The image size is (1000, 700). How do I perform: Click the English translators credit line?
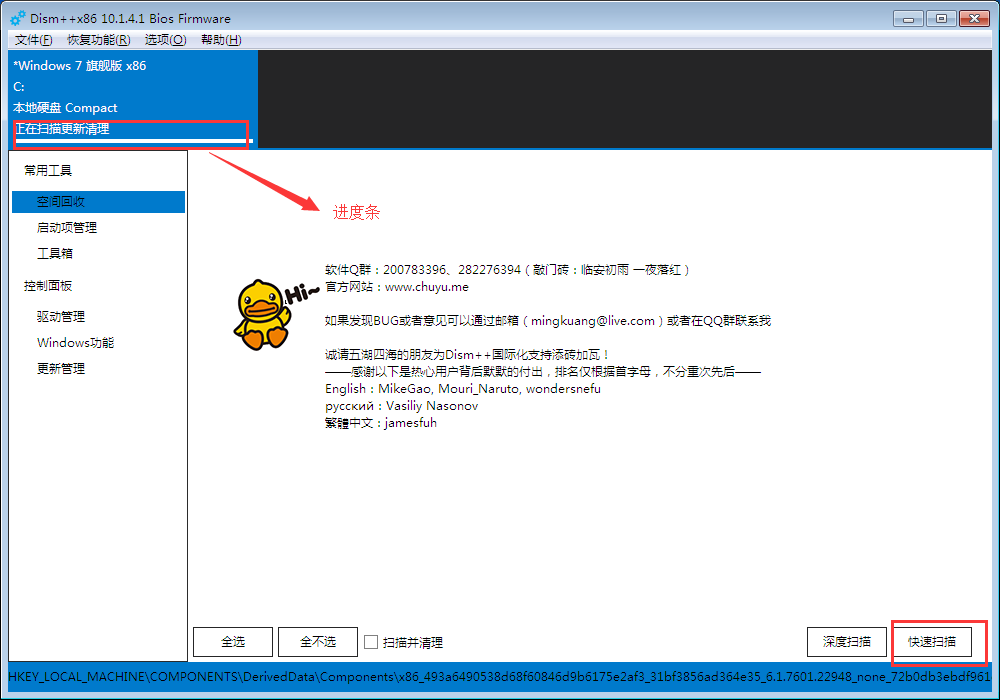462,389
